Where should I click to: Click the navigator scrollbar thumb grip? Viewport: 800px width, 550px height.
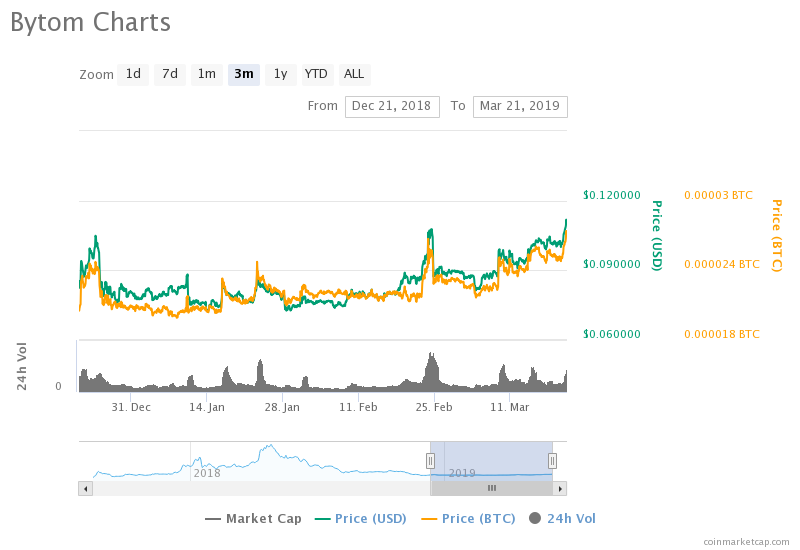click(x=492, y=488)
